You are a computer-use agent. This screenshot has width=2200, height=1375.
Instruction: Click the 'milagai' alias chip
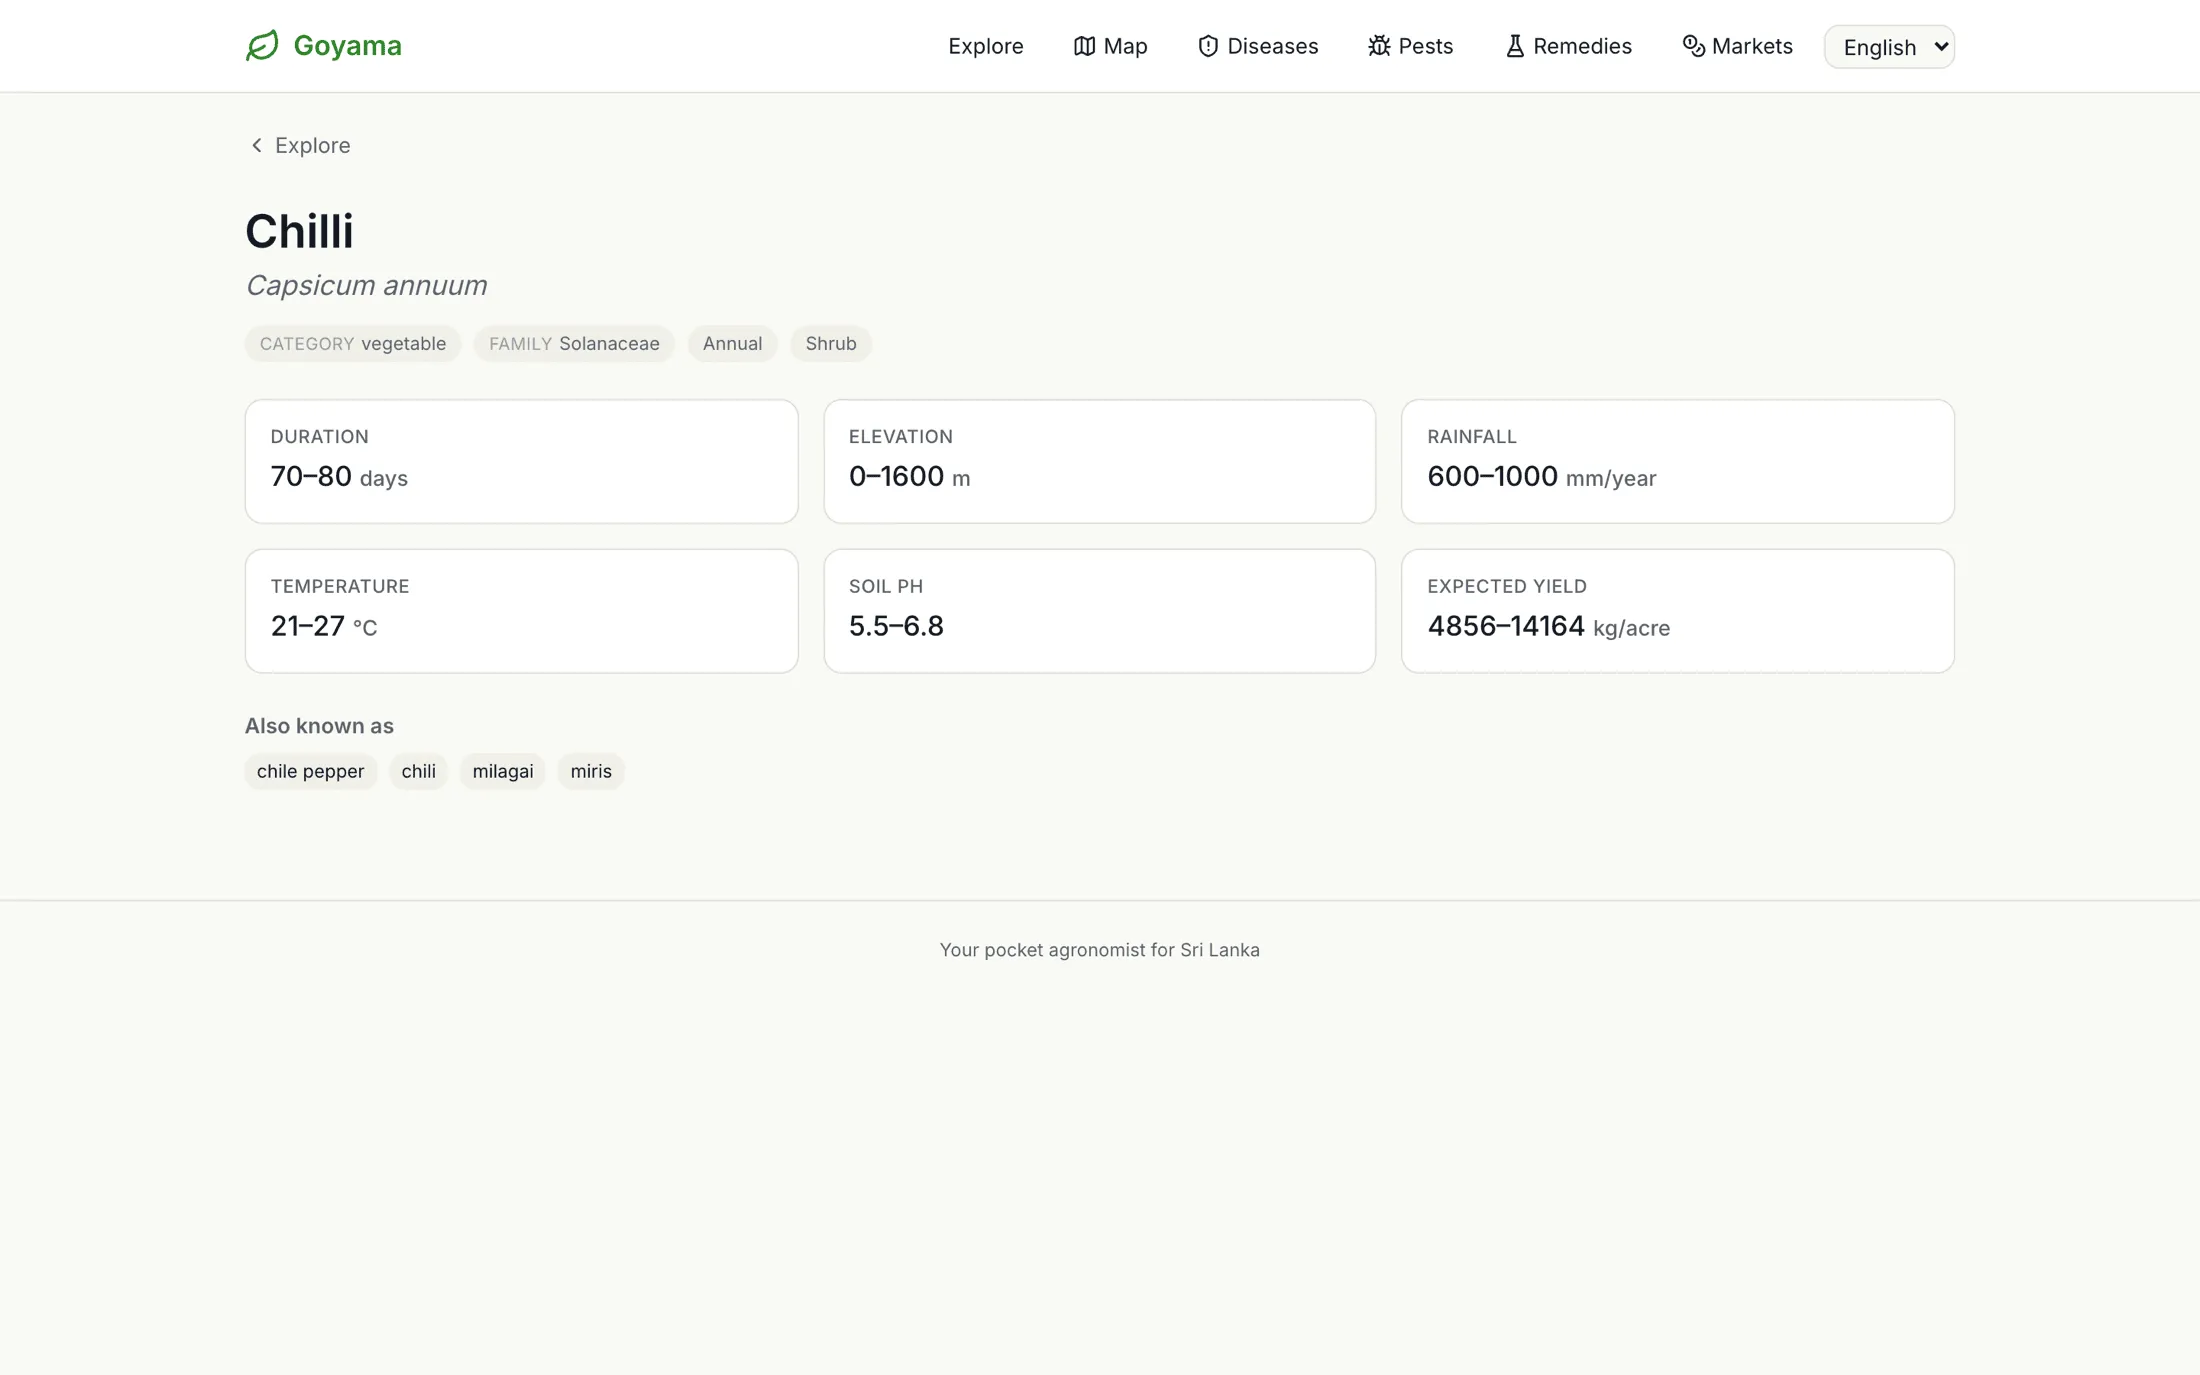click(502, 771)
